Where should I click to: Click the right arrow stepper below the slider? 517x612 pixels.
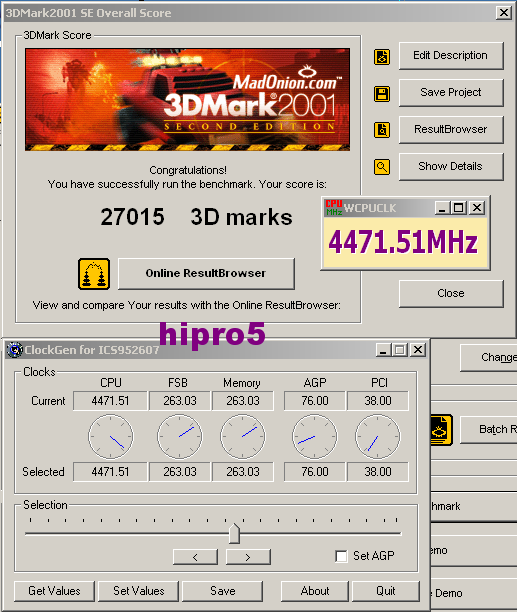point(248,557)
